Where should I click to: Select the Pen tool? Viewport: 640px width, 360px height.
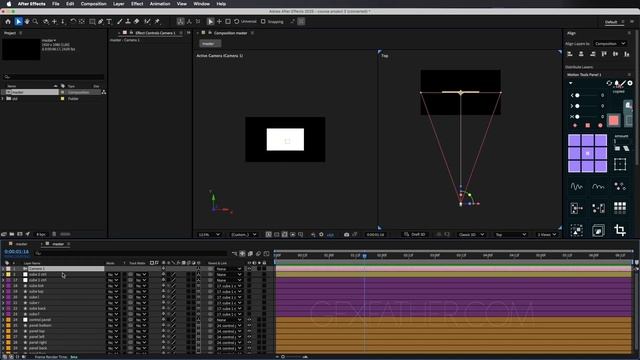101,22
